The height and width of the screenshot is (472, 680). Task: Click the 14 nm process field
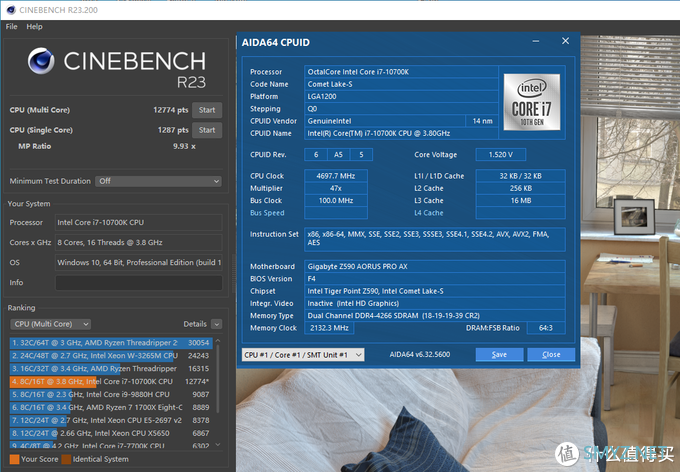click(x=482, y=121)
